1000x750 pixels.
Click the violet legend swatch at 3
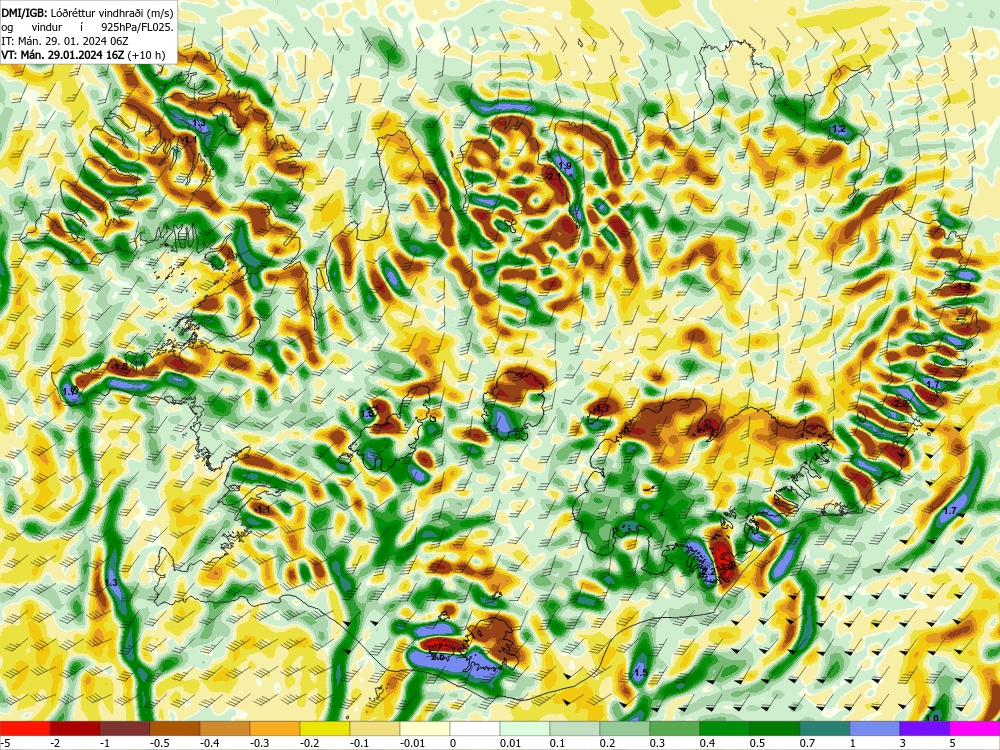coord(925,728)
